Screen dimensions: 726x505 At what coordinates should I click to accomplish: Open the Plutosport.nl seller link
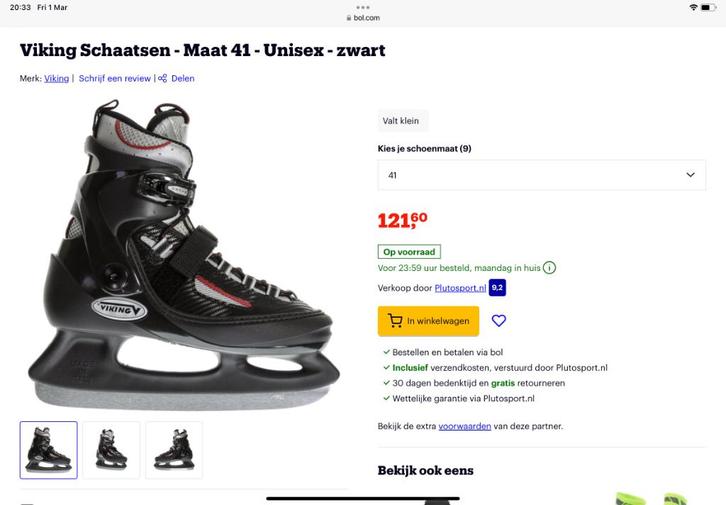[x=460, y=288]
